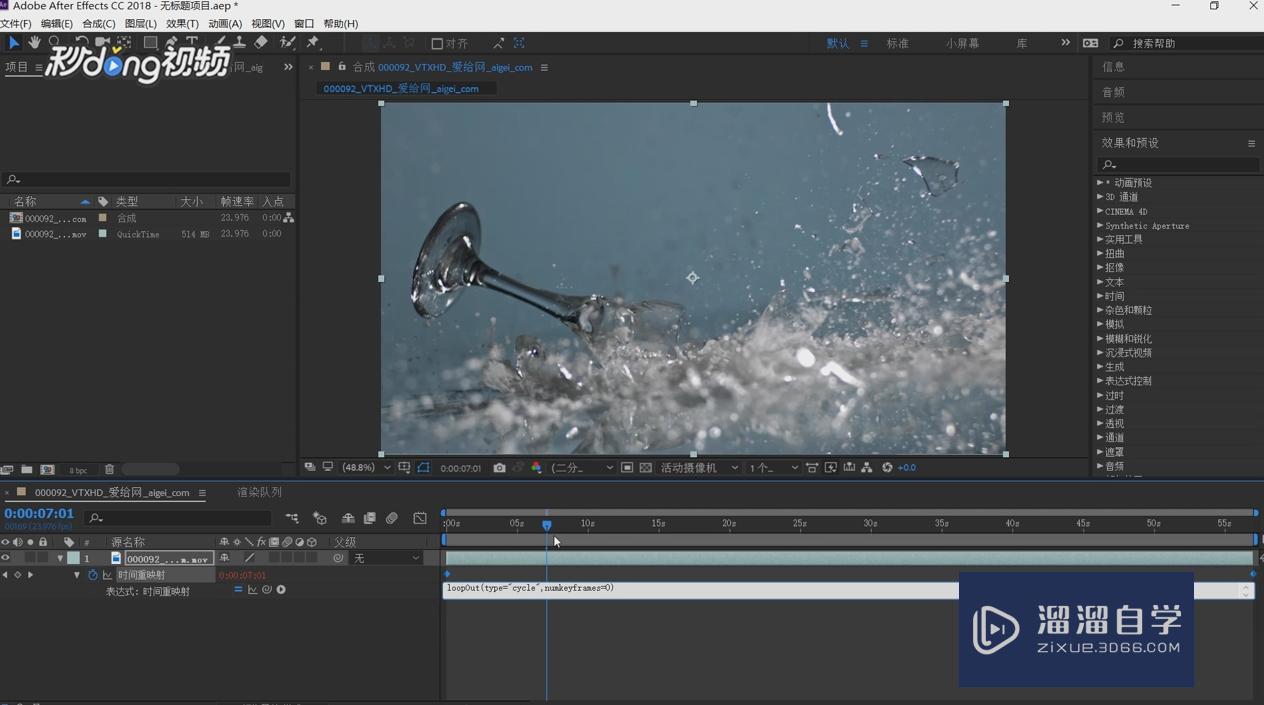Select the Horizontal Type tool
1264x705 pixels.
click(193, 43)
